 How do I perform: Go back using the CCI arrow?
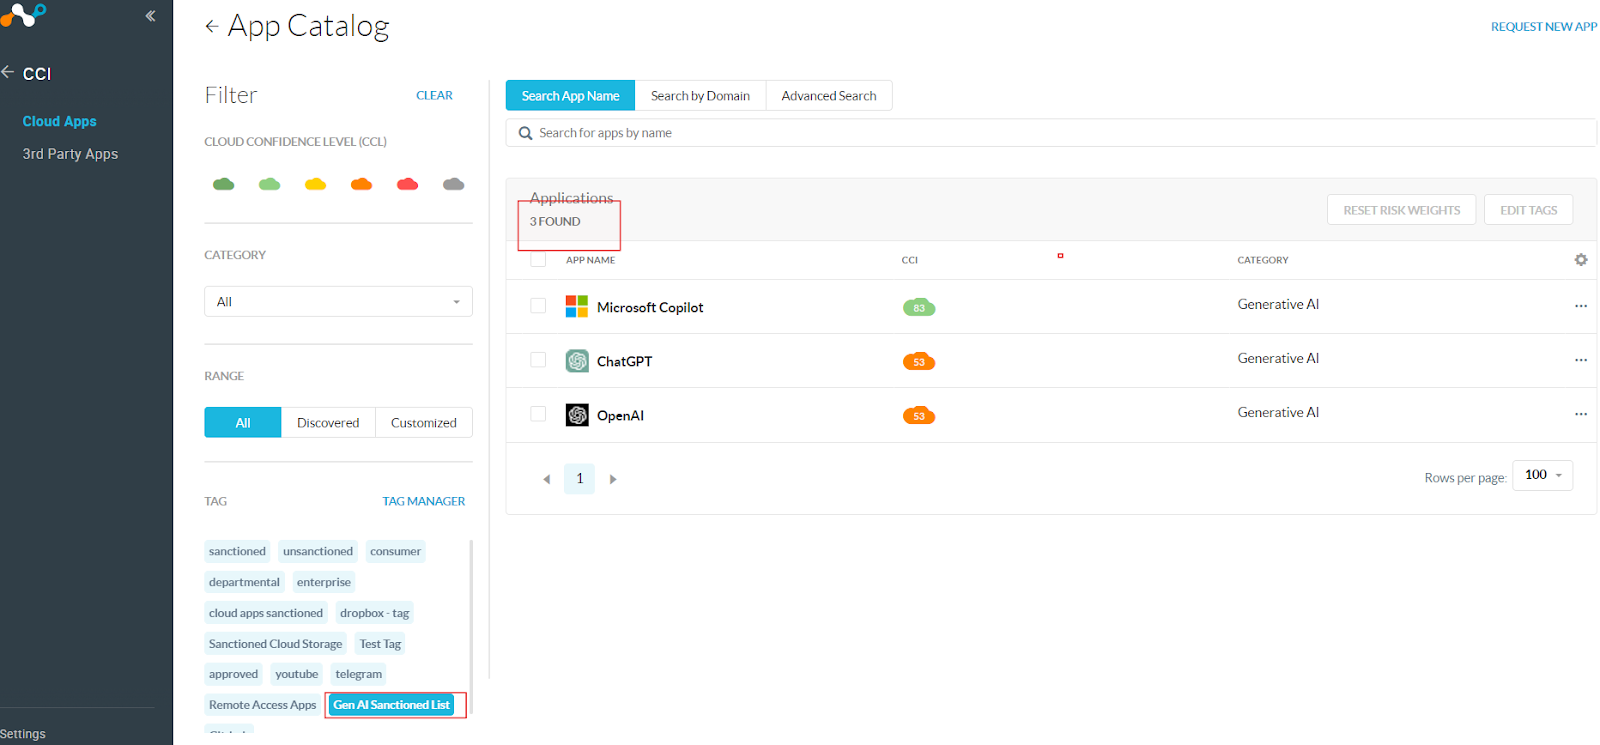[x=8, y=72]
